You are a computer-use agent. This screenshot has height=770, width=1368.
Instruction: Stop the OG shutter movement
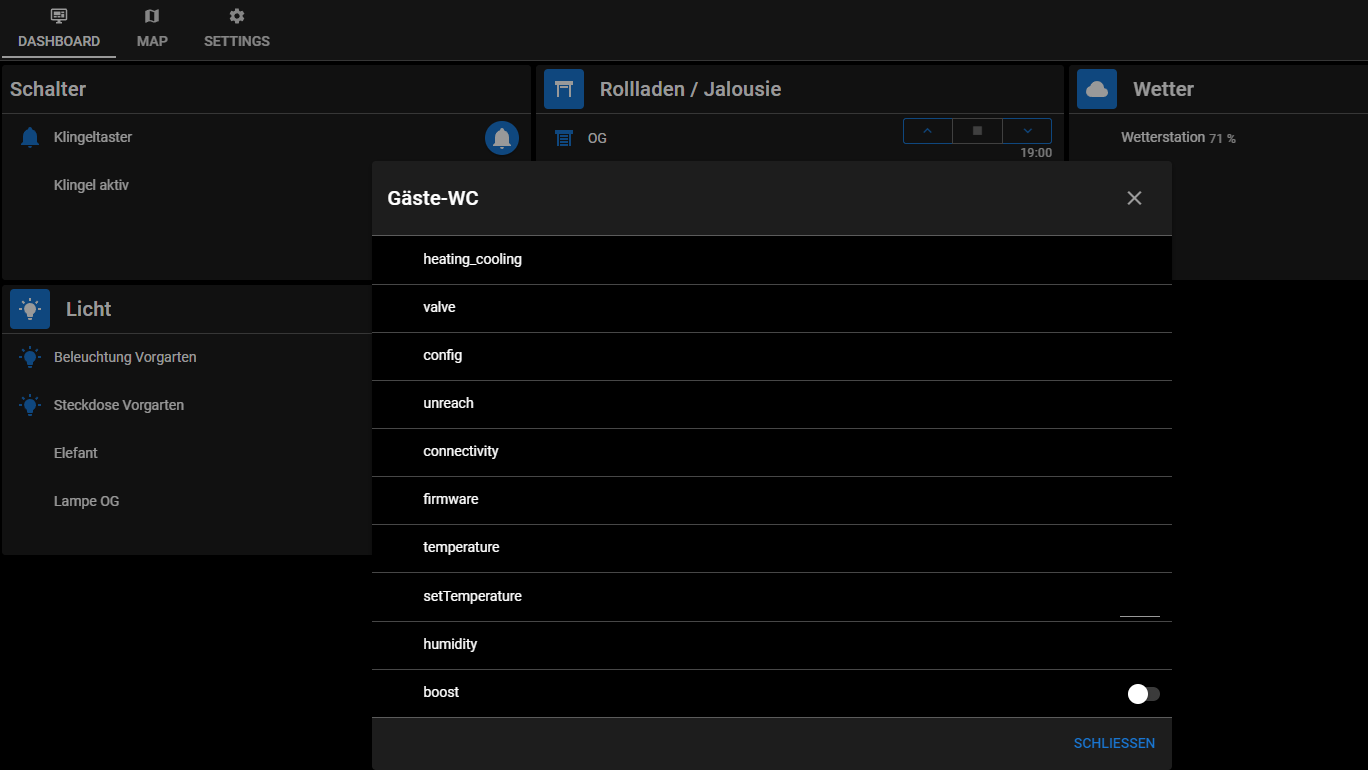pyautogui.click(x=977, y=131)
